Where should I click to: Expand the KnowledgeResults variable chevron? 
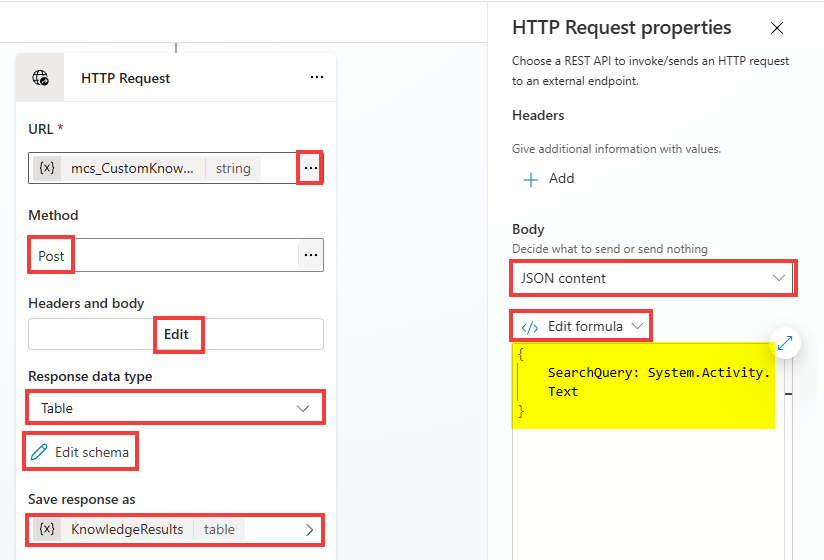coord(309,529)
